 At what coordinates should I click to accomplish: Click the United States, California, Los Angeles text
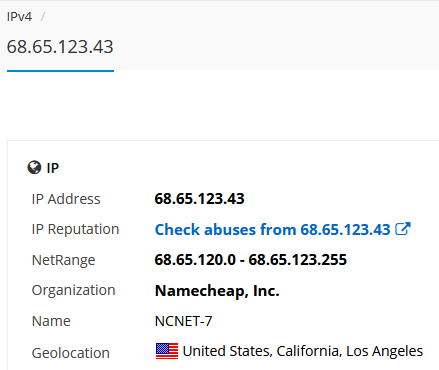tap(303, 351)
